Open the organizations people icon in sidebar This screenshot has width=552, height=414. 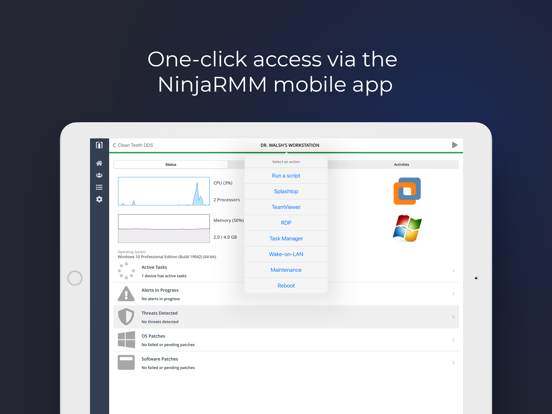[x=99, y=175]
